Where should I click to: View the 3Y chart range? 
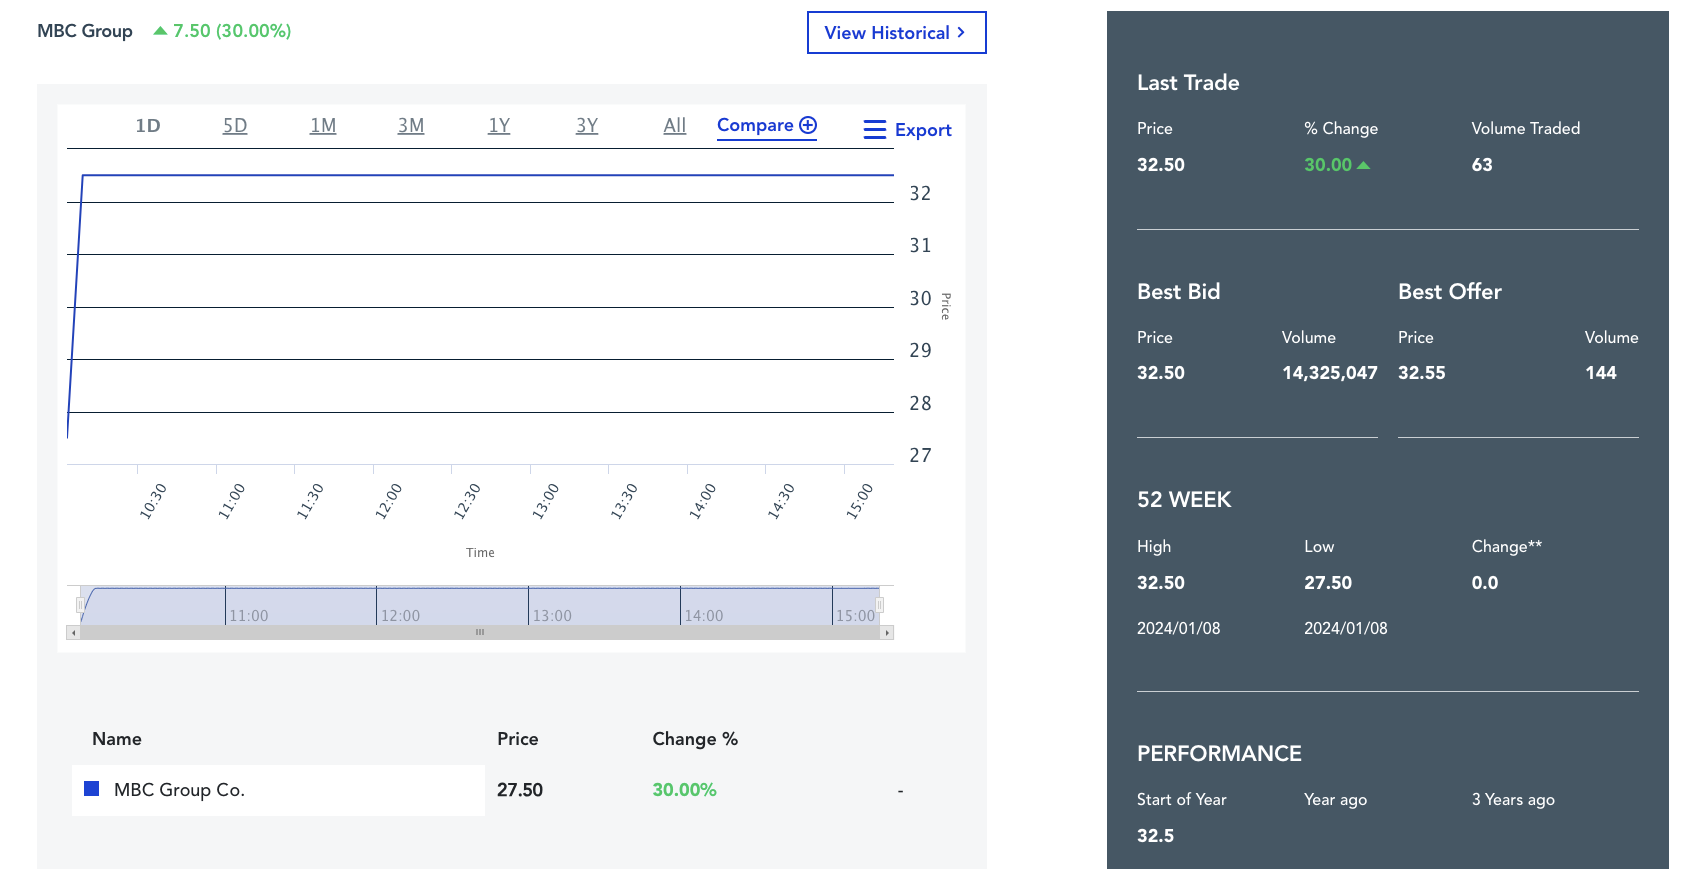click(587, 126)
